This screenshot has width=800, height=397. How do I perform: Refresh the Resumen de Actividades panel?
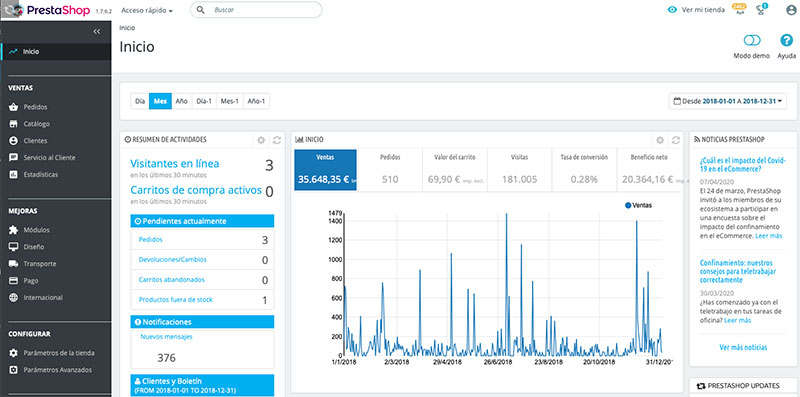pos(277,140)
